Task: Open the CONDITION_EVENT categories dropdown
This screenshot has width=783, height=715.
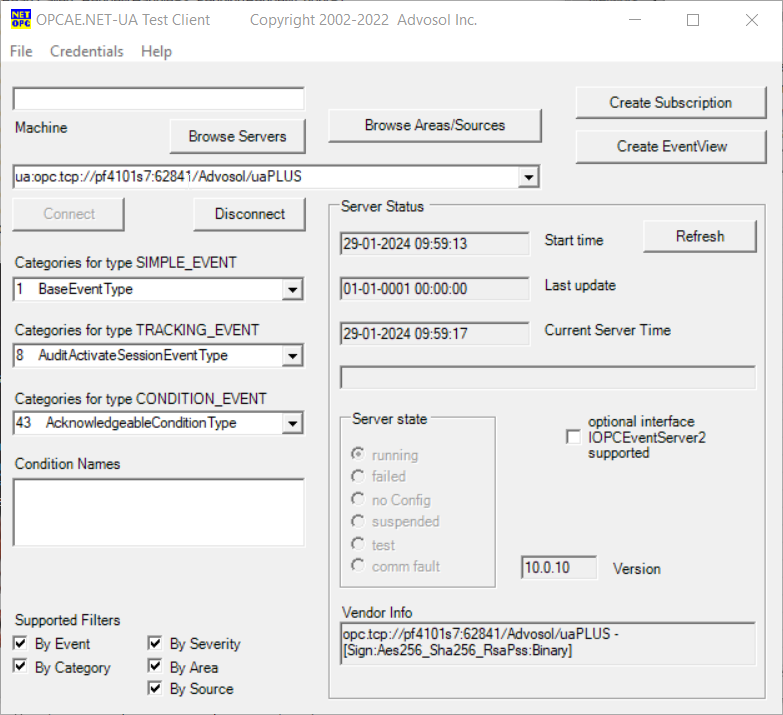Action: coord(292,424)
